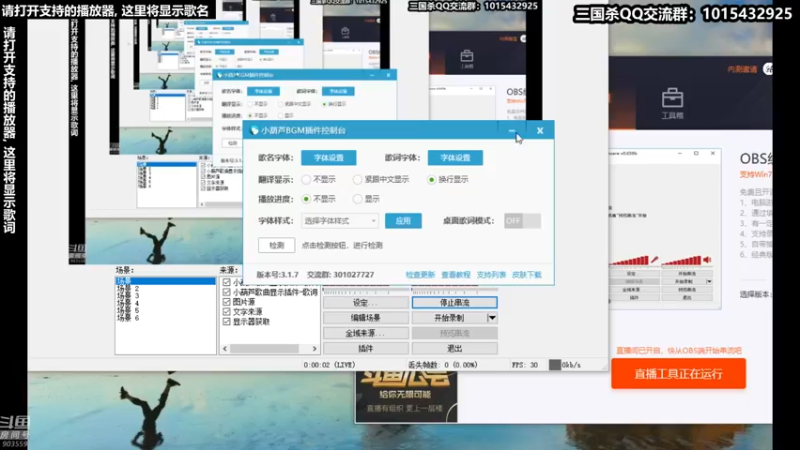Click the 交流群 301027727 text
The width and height of the screenshot is (800, 450).
pyautogui.click(x=340, y=274)
